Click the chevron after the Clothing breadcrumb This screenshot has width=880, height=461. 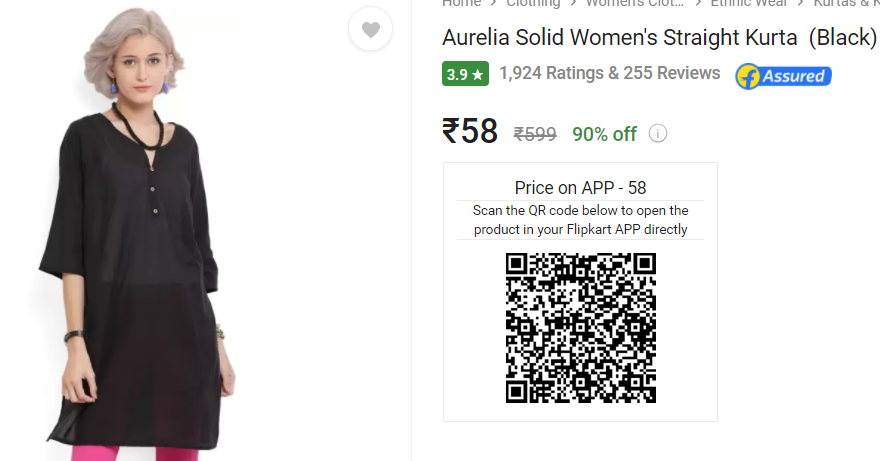[x=573, y=3]
